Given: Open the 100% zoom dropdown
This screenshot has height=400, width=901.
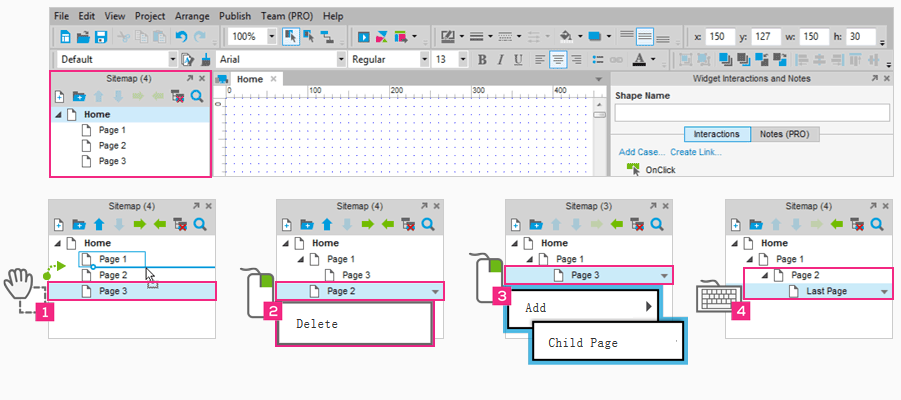Looking at the screenshot, I should point(273,37).
